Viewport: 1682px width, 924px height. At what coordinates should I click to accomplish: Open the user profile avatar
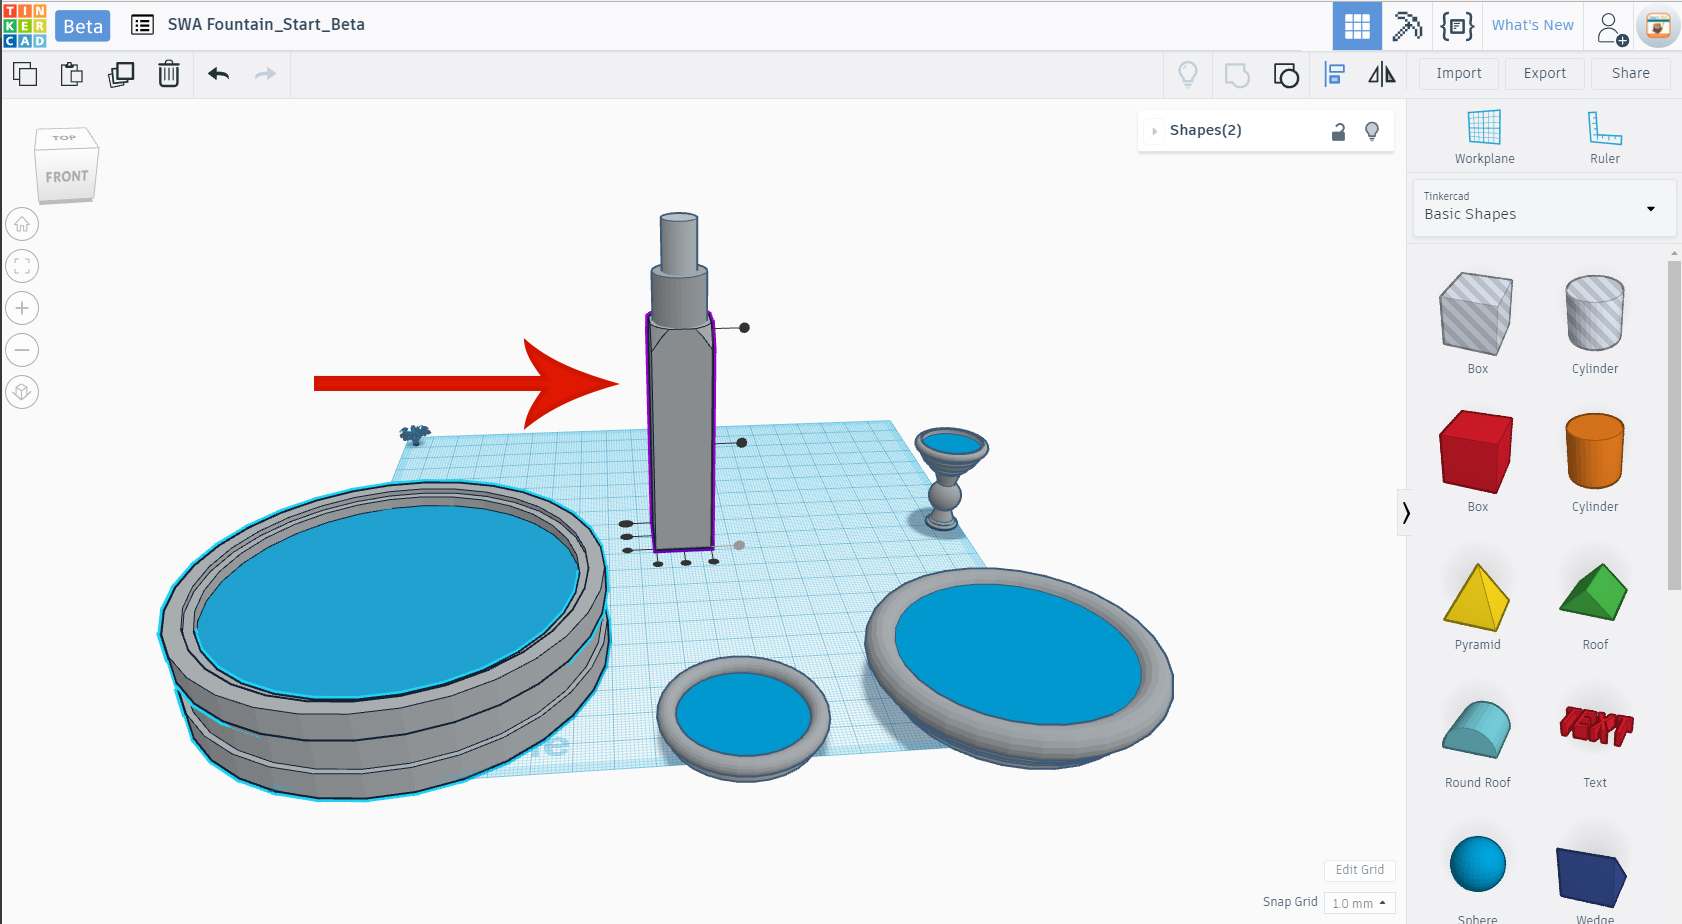tap(1658, 27)
